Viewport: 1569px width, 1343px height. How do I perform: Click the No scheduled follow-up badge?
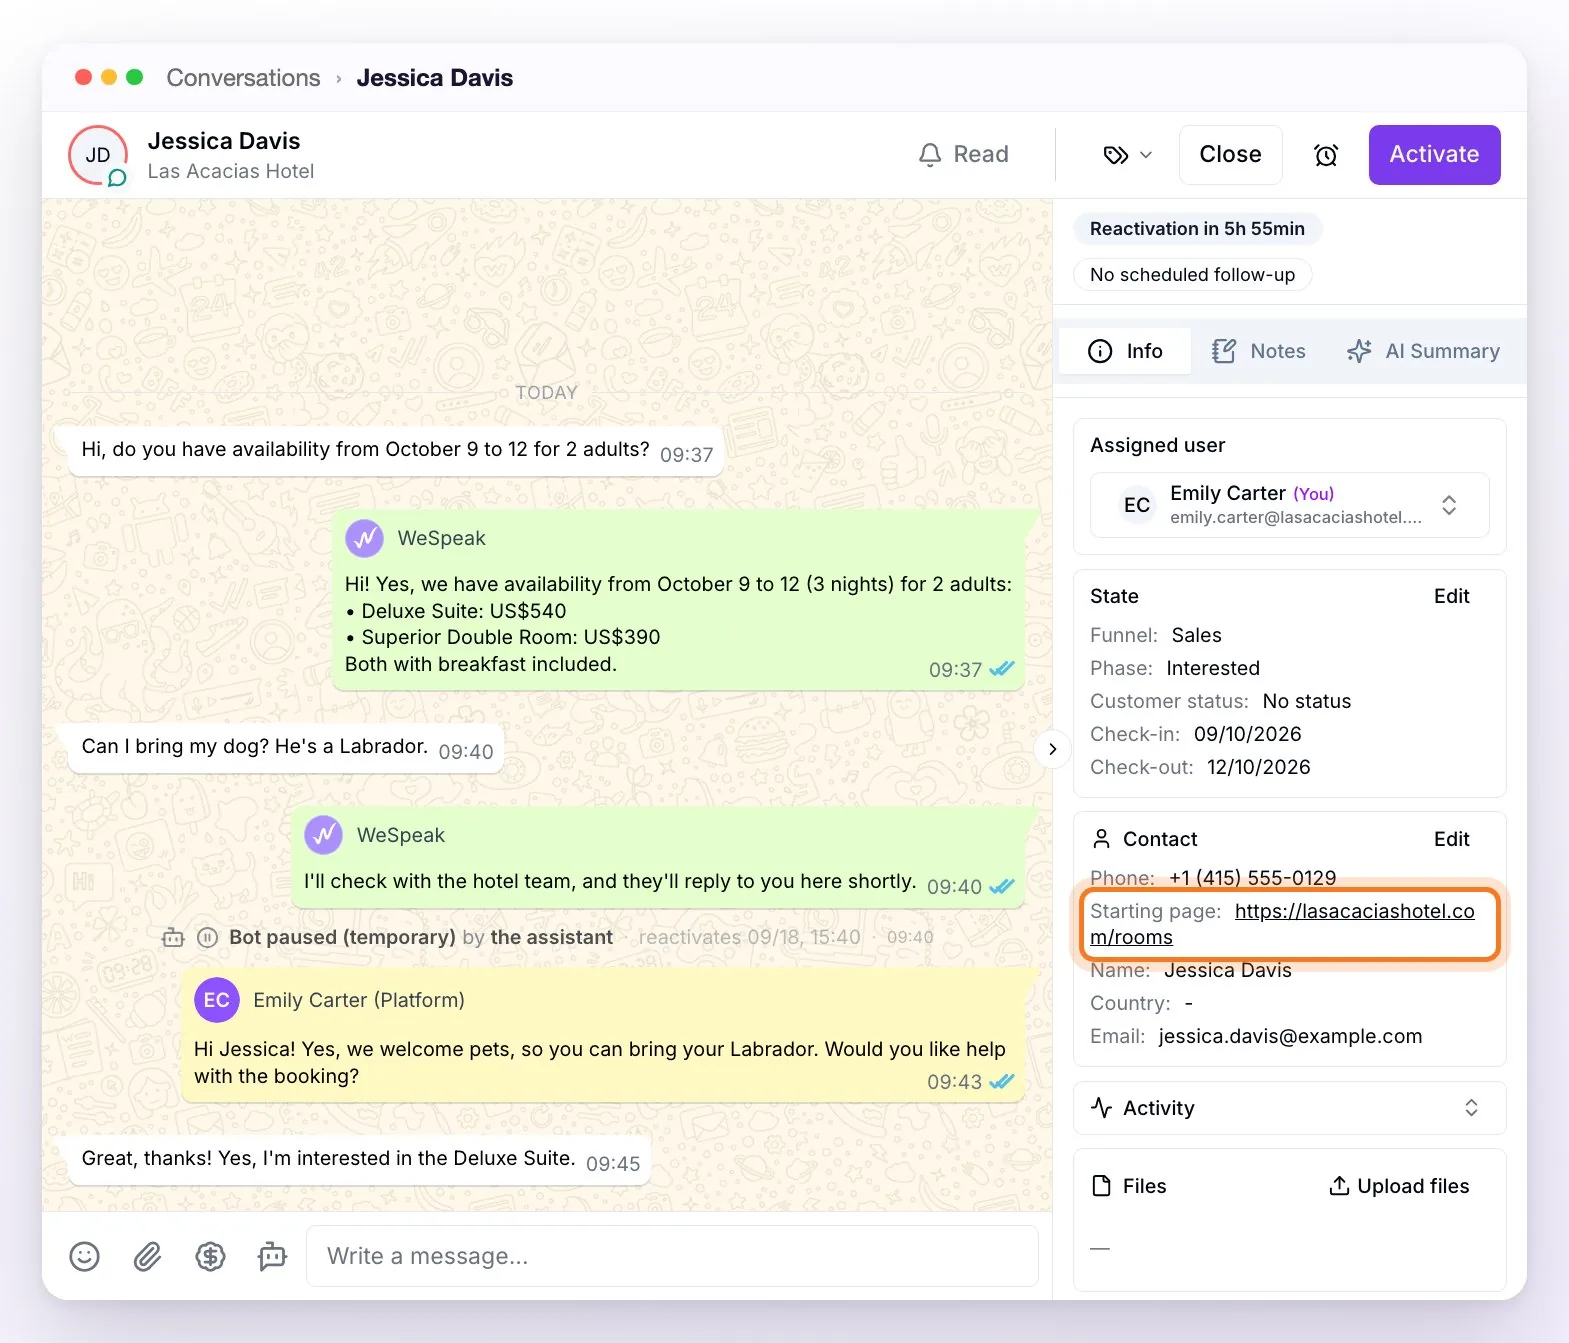coord(1192,275)
